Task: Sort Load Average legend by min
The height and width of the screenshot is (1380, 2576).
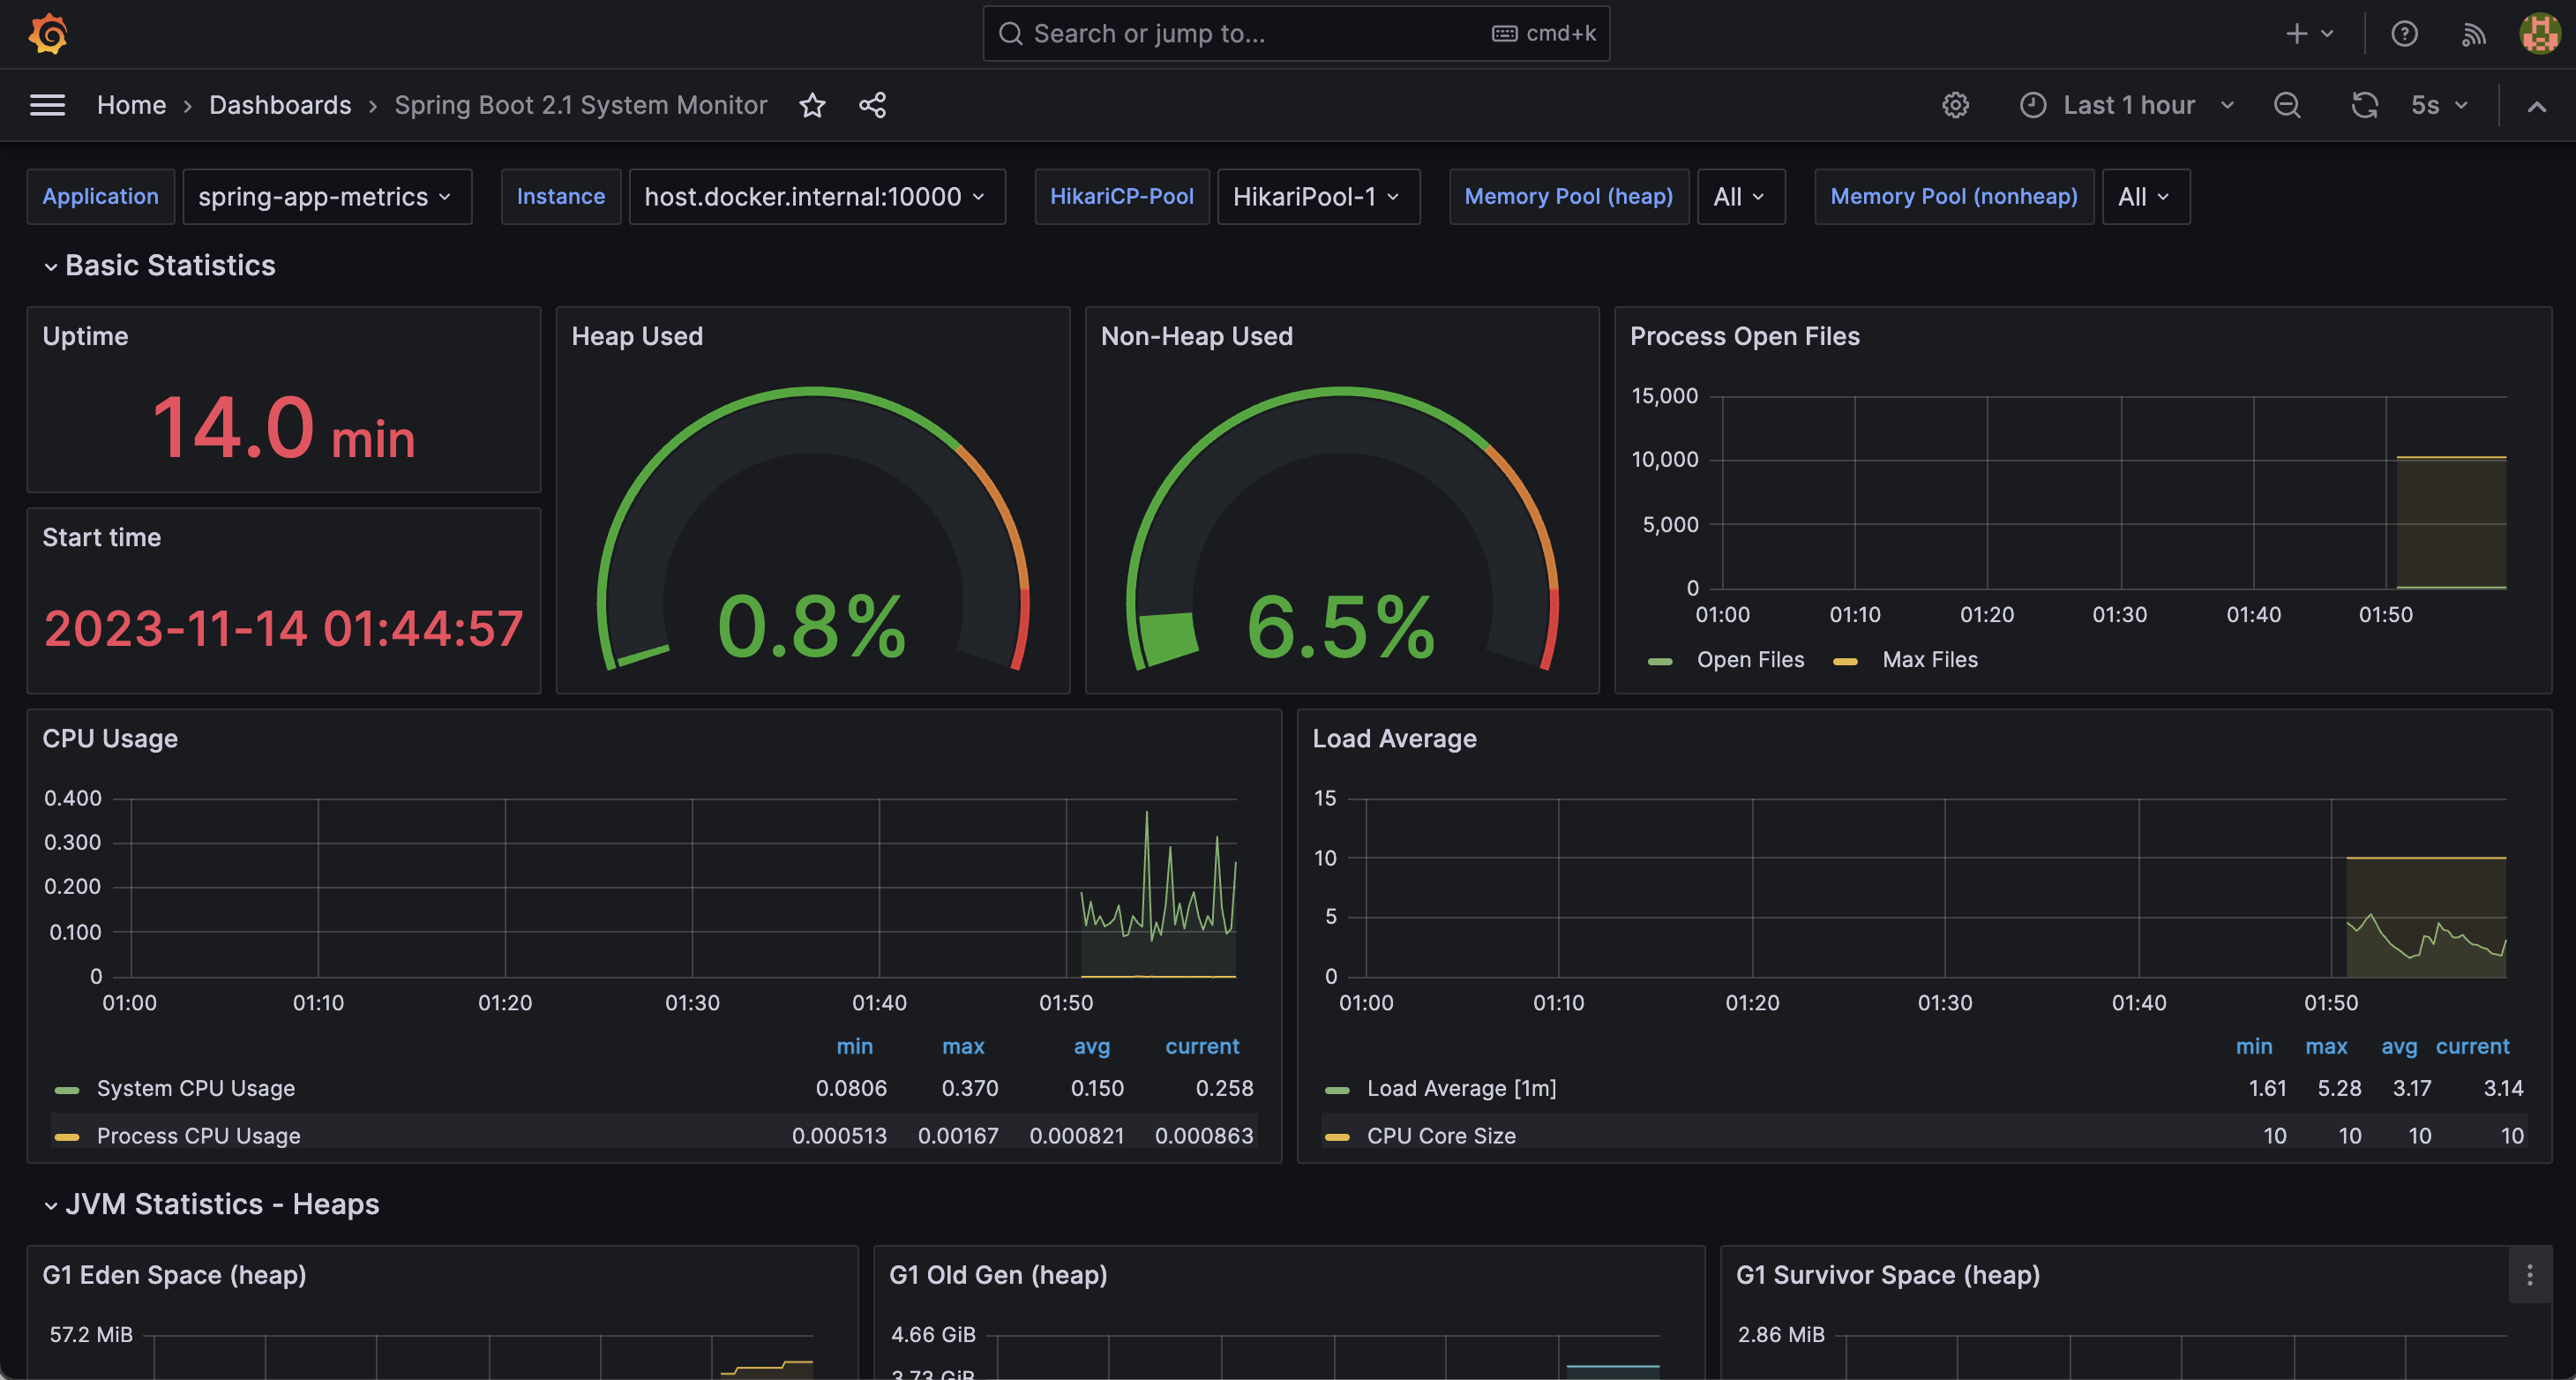Action: [2254, 1046]
